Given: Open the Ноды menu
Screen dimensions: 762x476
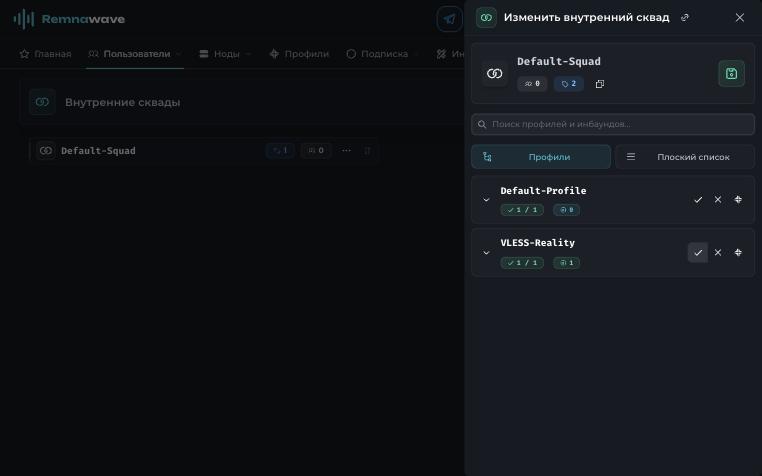Looking at the screenshot, I should 225,54.
